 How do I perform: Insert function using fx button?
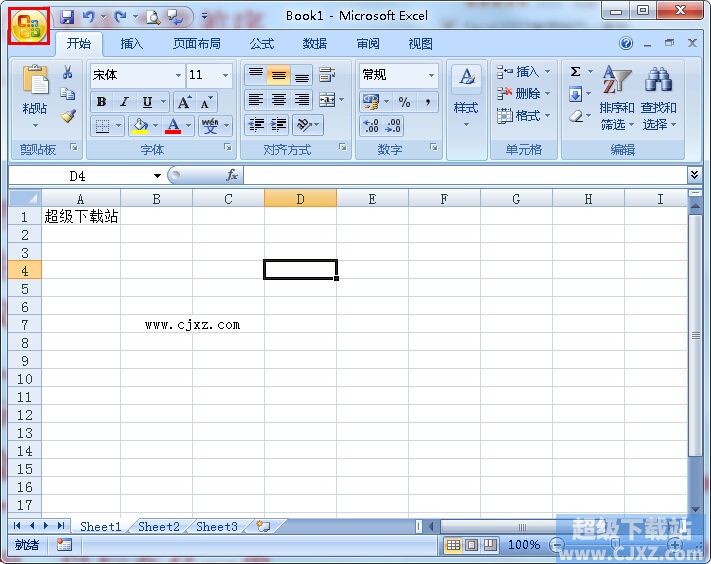232,175
